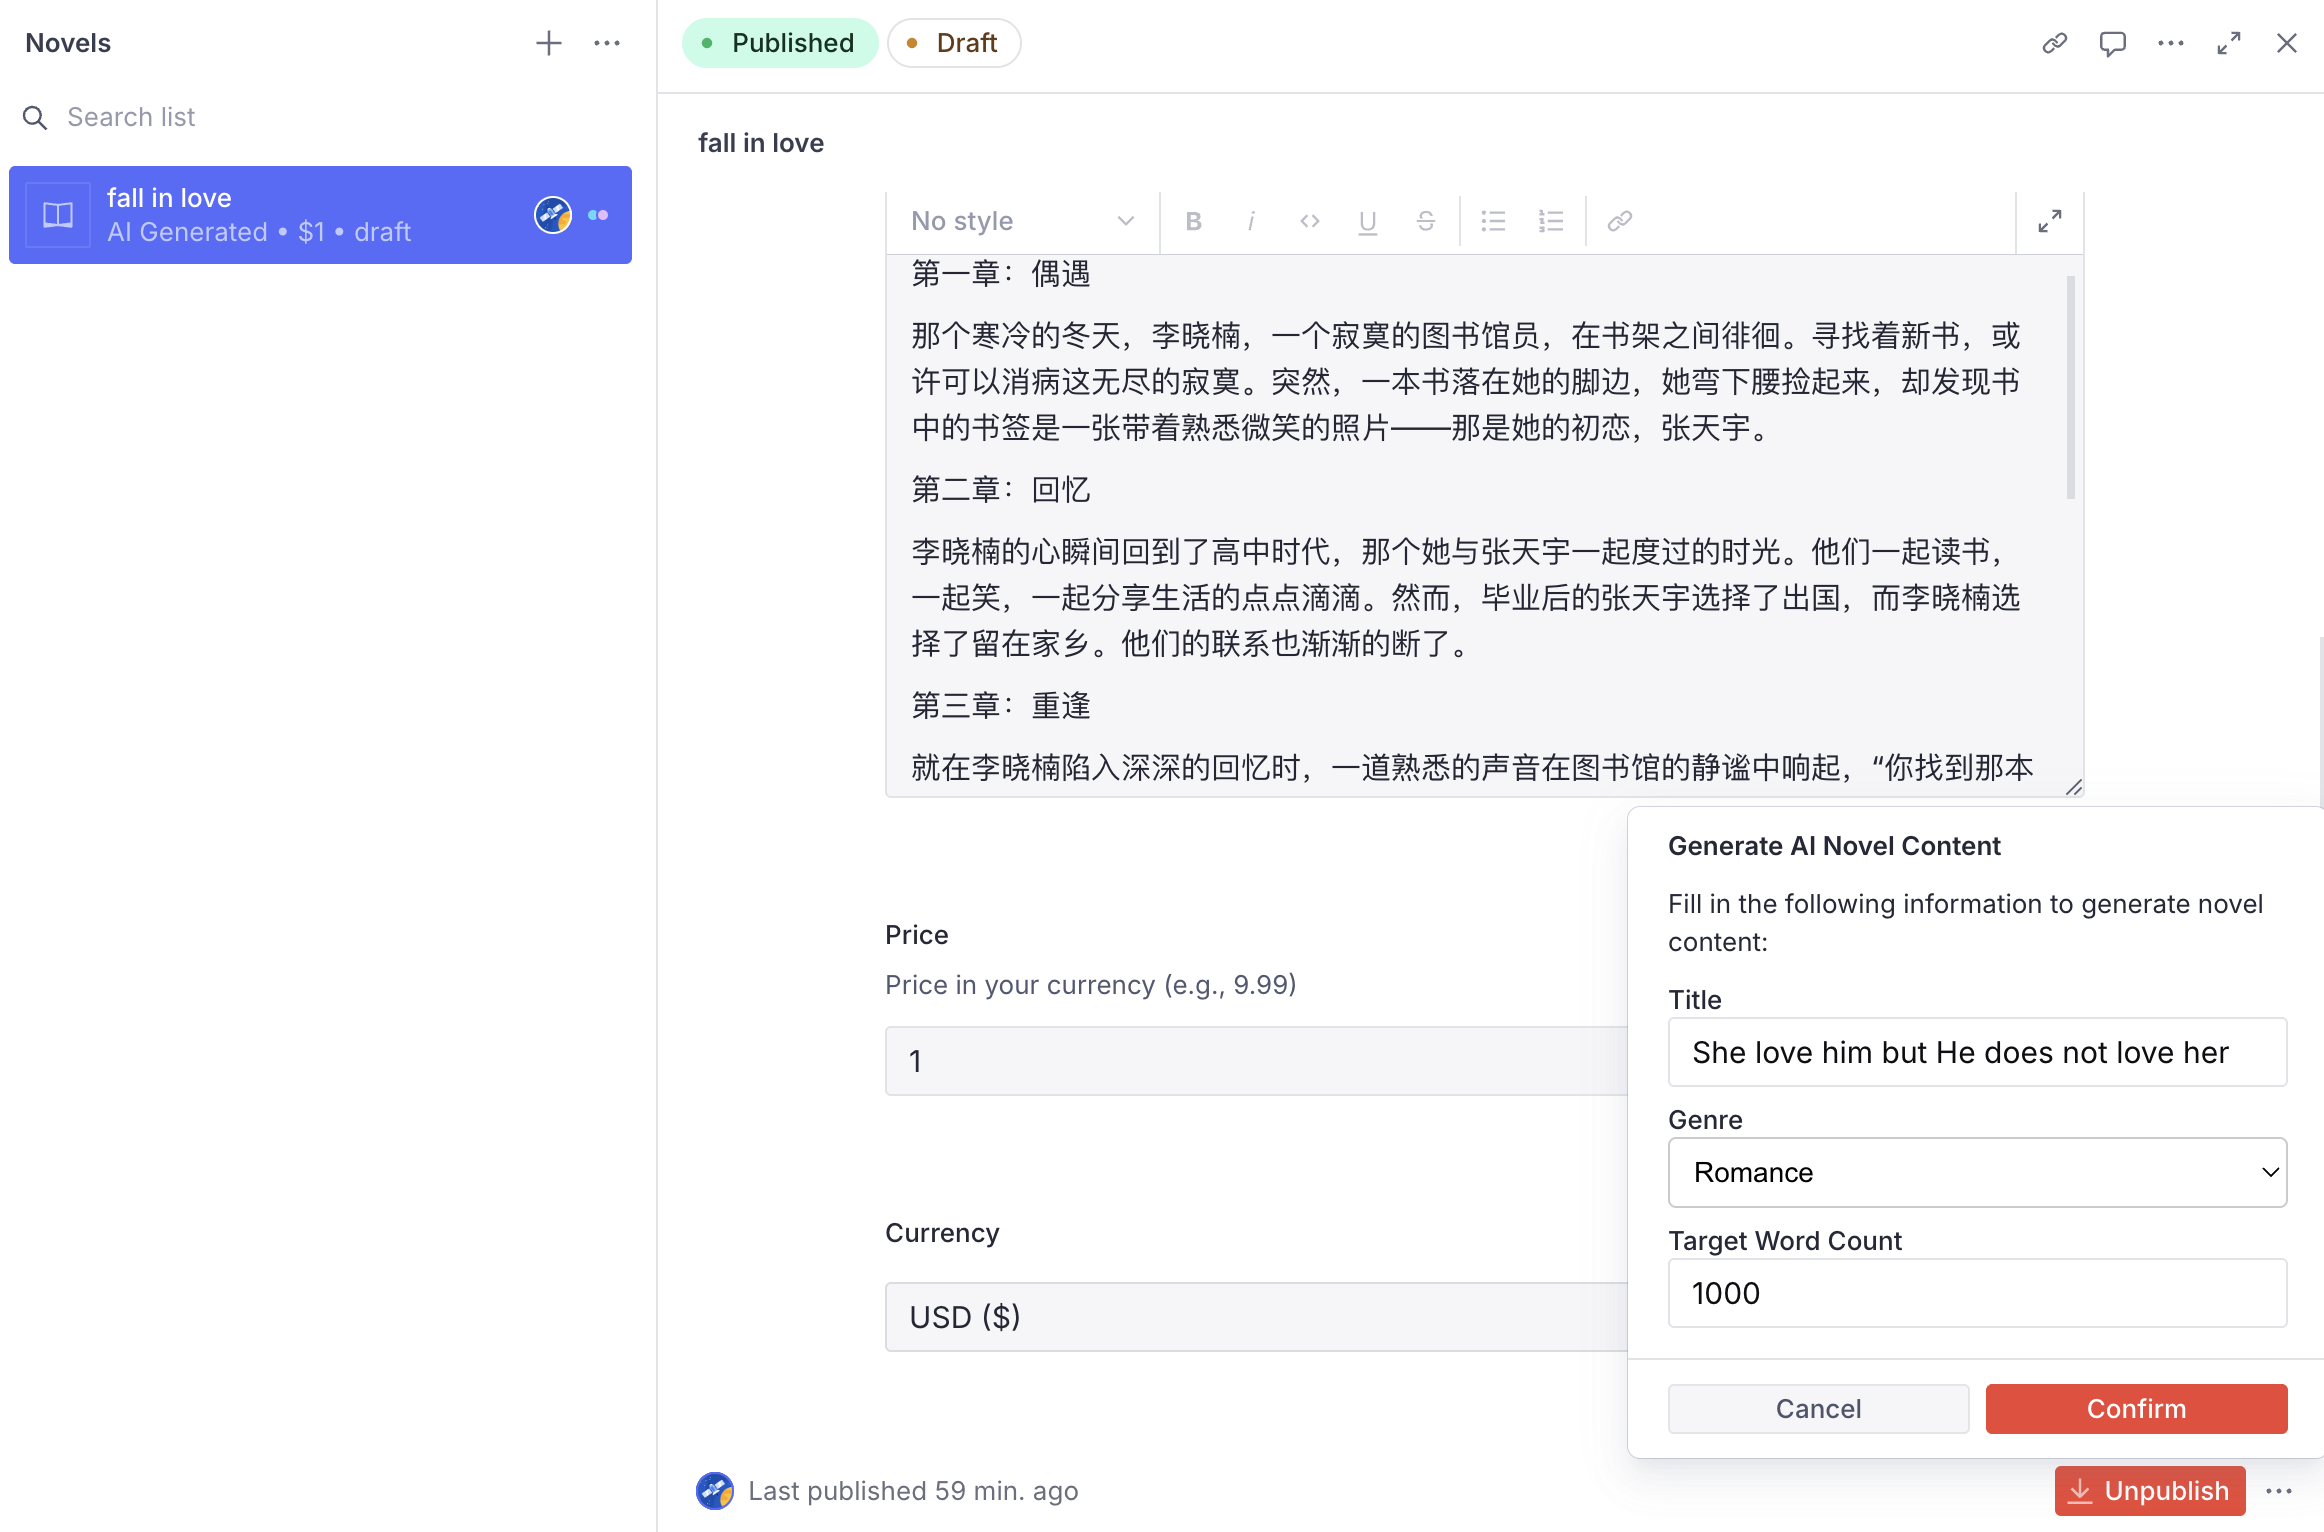Toggle bold formatting in editor toolbar
The height and width of the screenshot is (1532, 2324).
click(x=1193, y=221)
